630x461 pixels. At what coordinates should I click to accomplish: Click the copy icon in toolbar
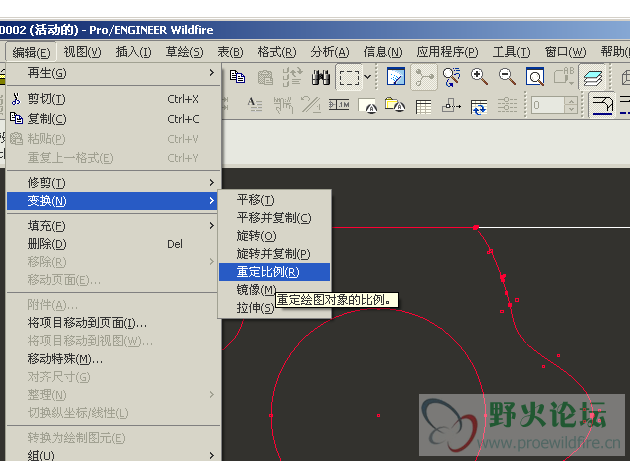pos(237,76)
